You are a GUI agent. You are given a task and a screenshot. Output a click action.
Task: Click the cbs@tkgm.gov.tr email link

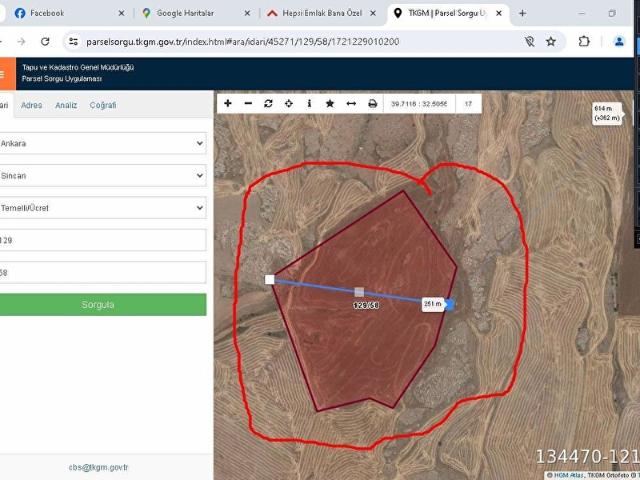click(x=98, y=467)
